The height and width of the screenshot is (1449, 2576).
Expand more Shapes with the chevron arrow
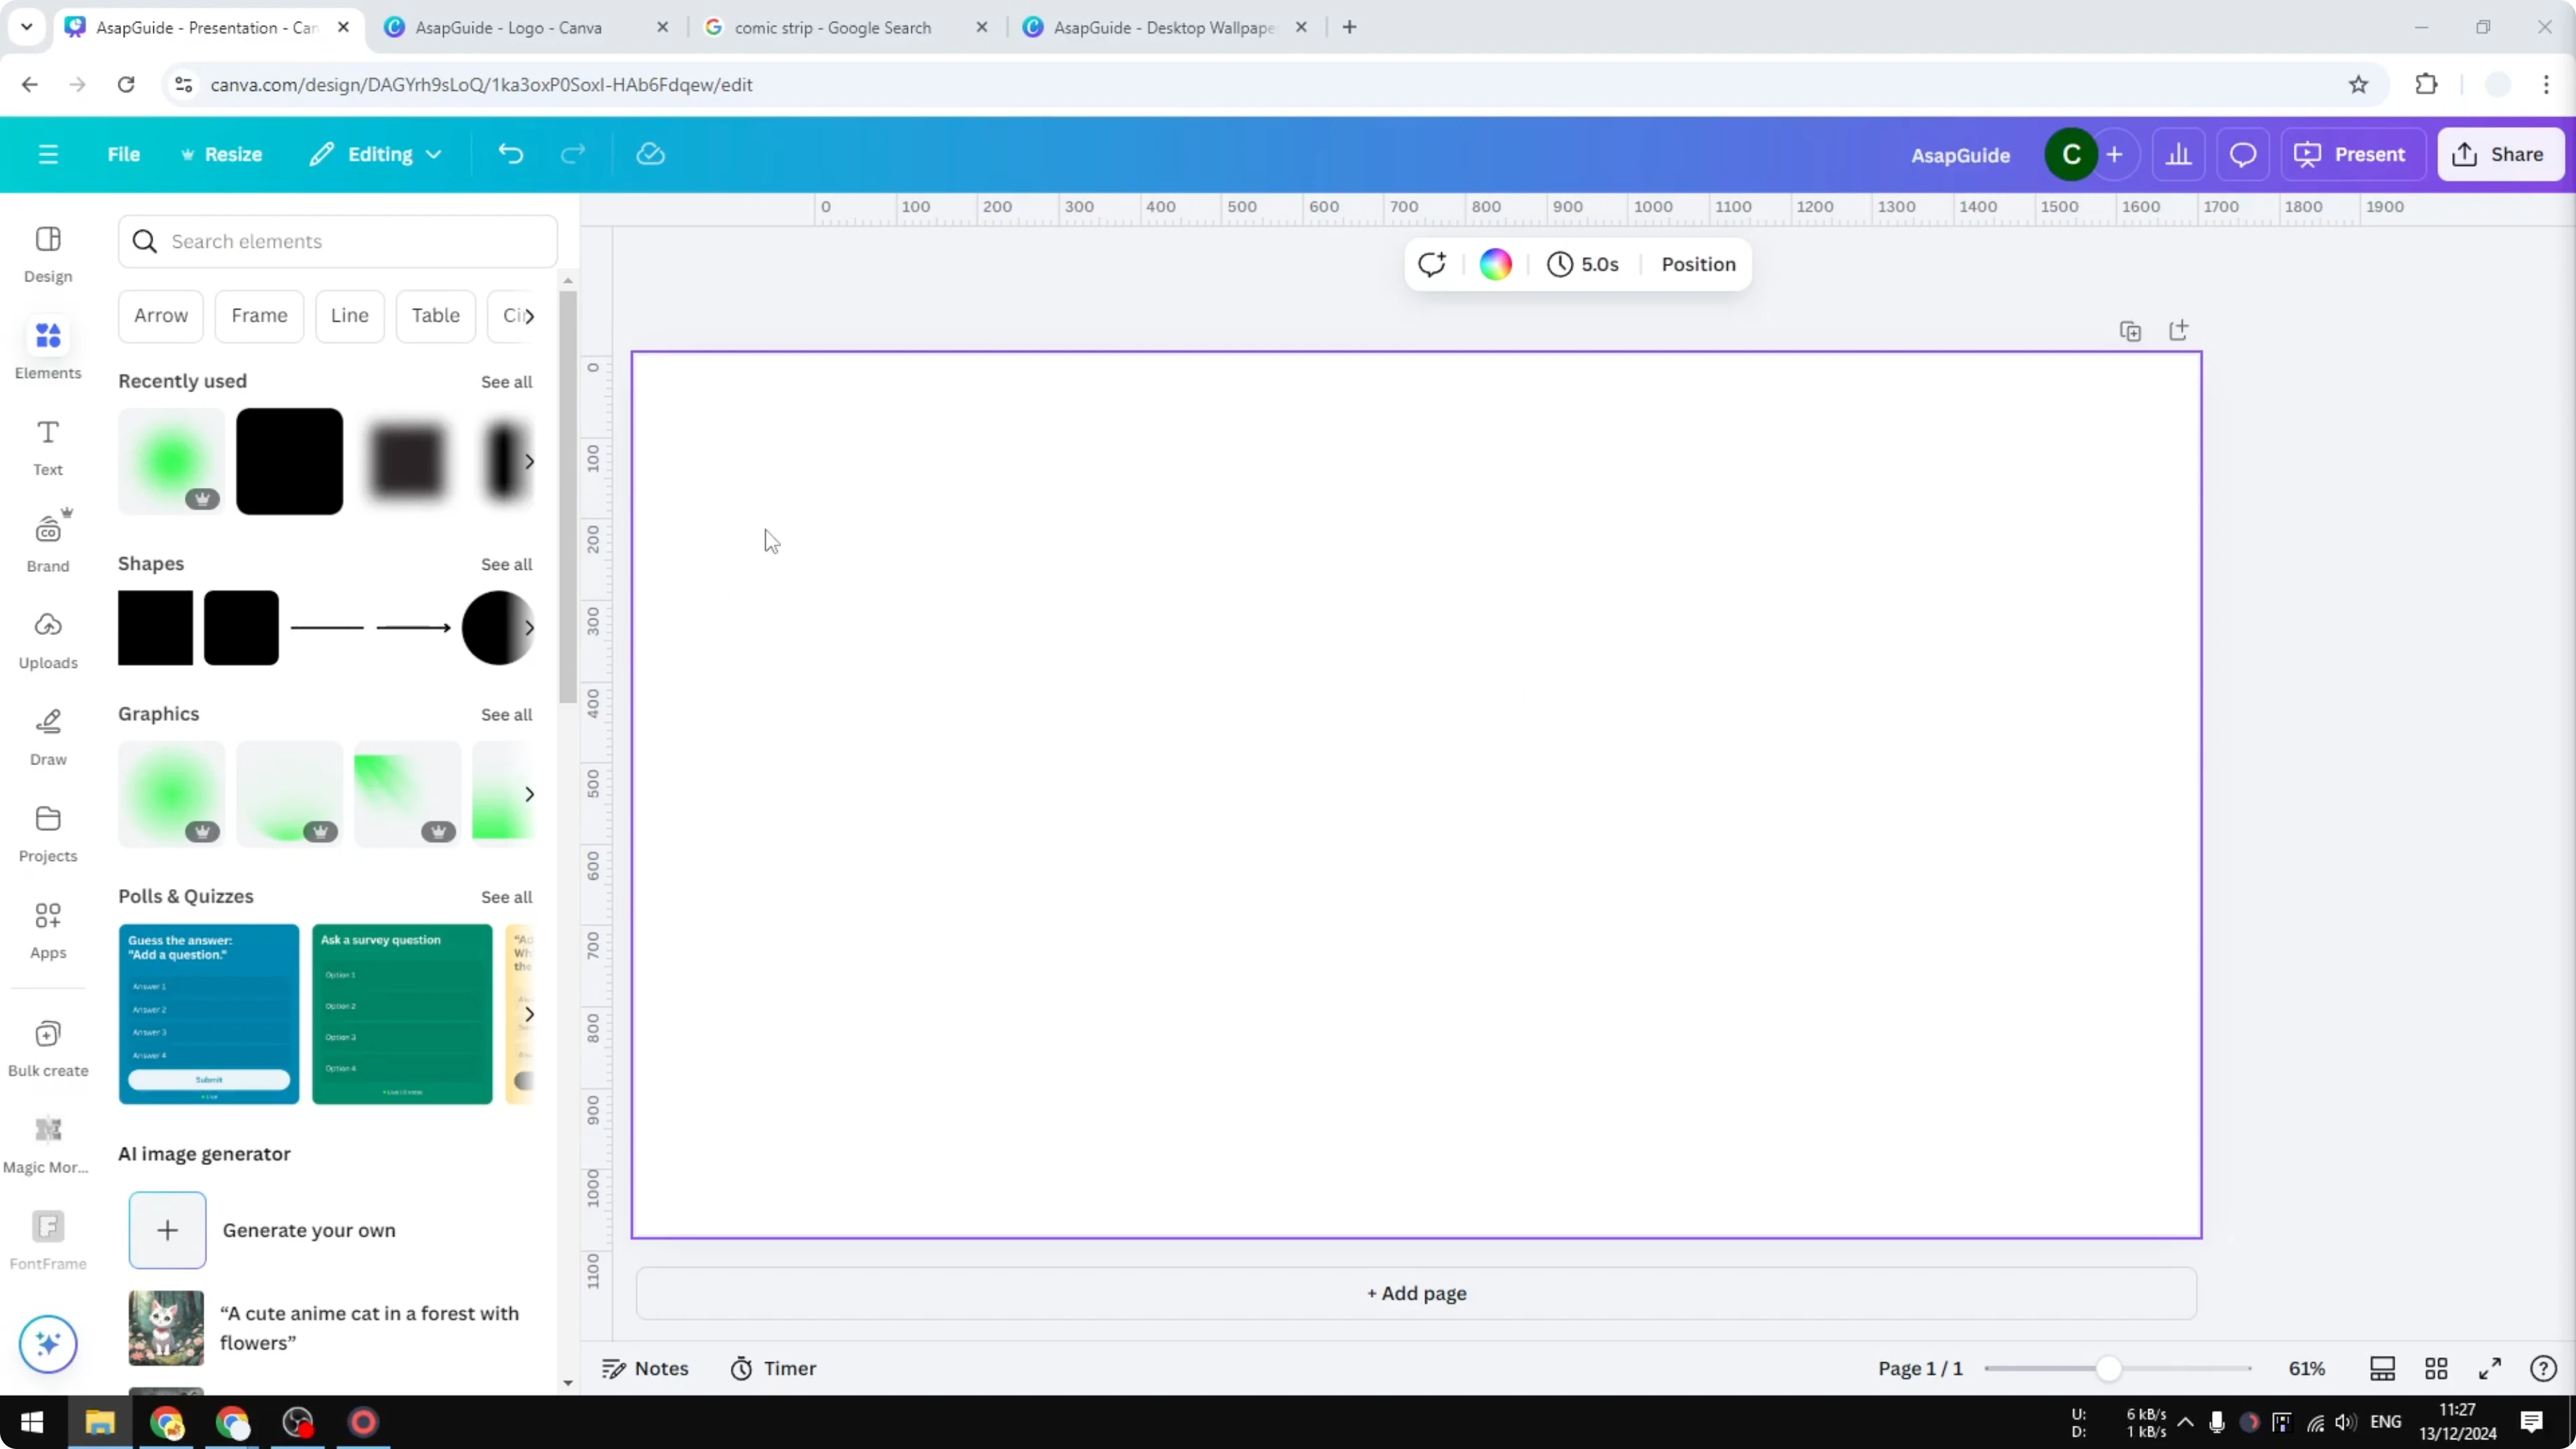[x=529, y=628]
